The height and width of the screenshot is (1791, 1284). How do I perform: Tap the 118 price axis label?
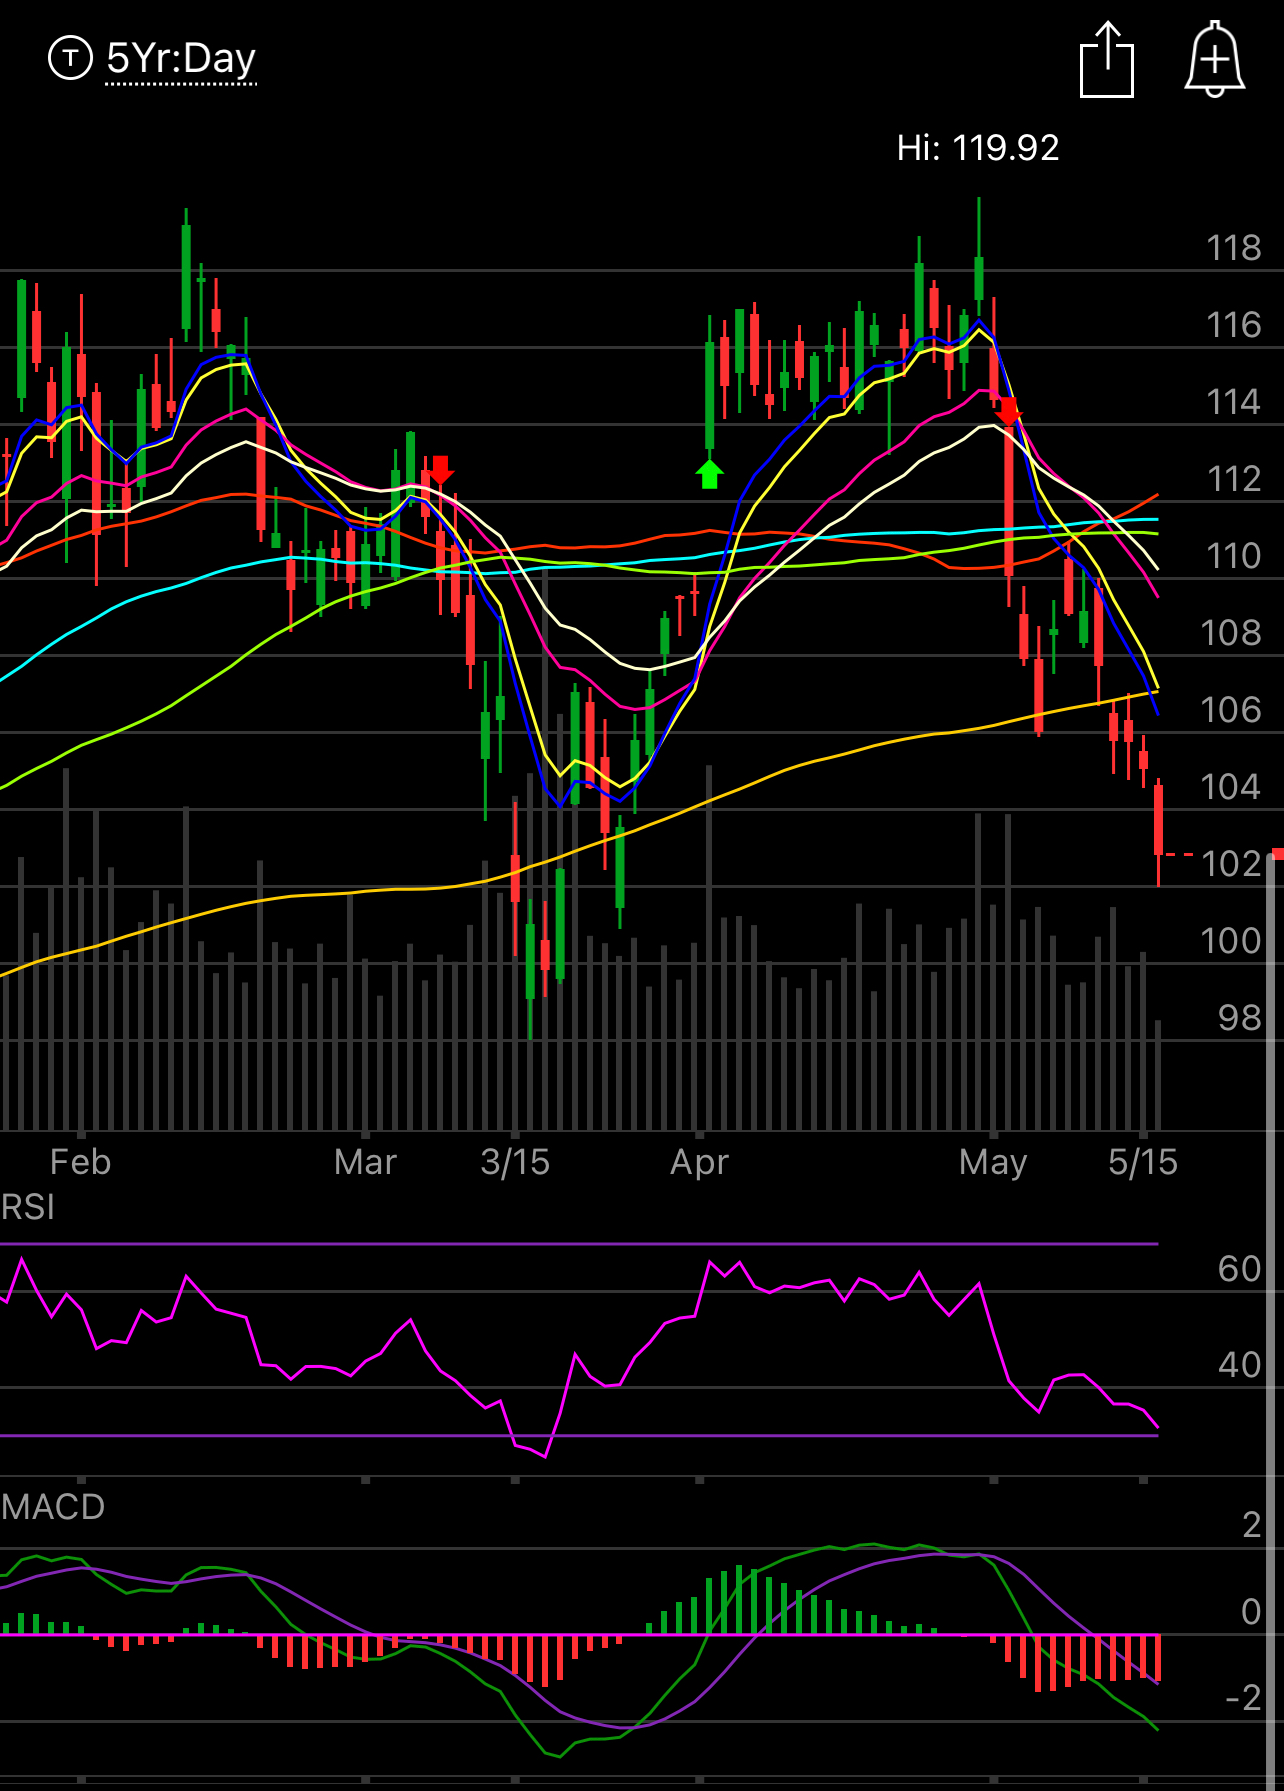pos(1233,248)
